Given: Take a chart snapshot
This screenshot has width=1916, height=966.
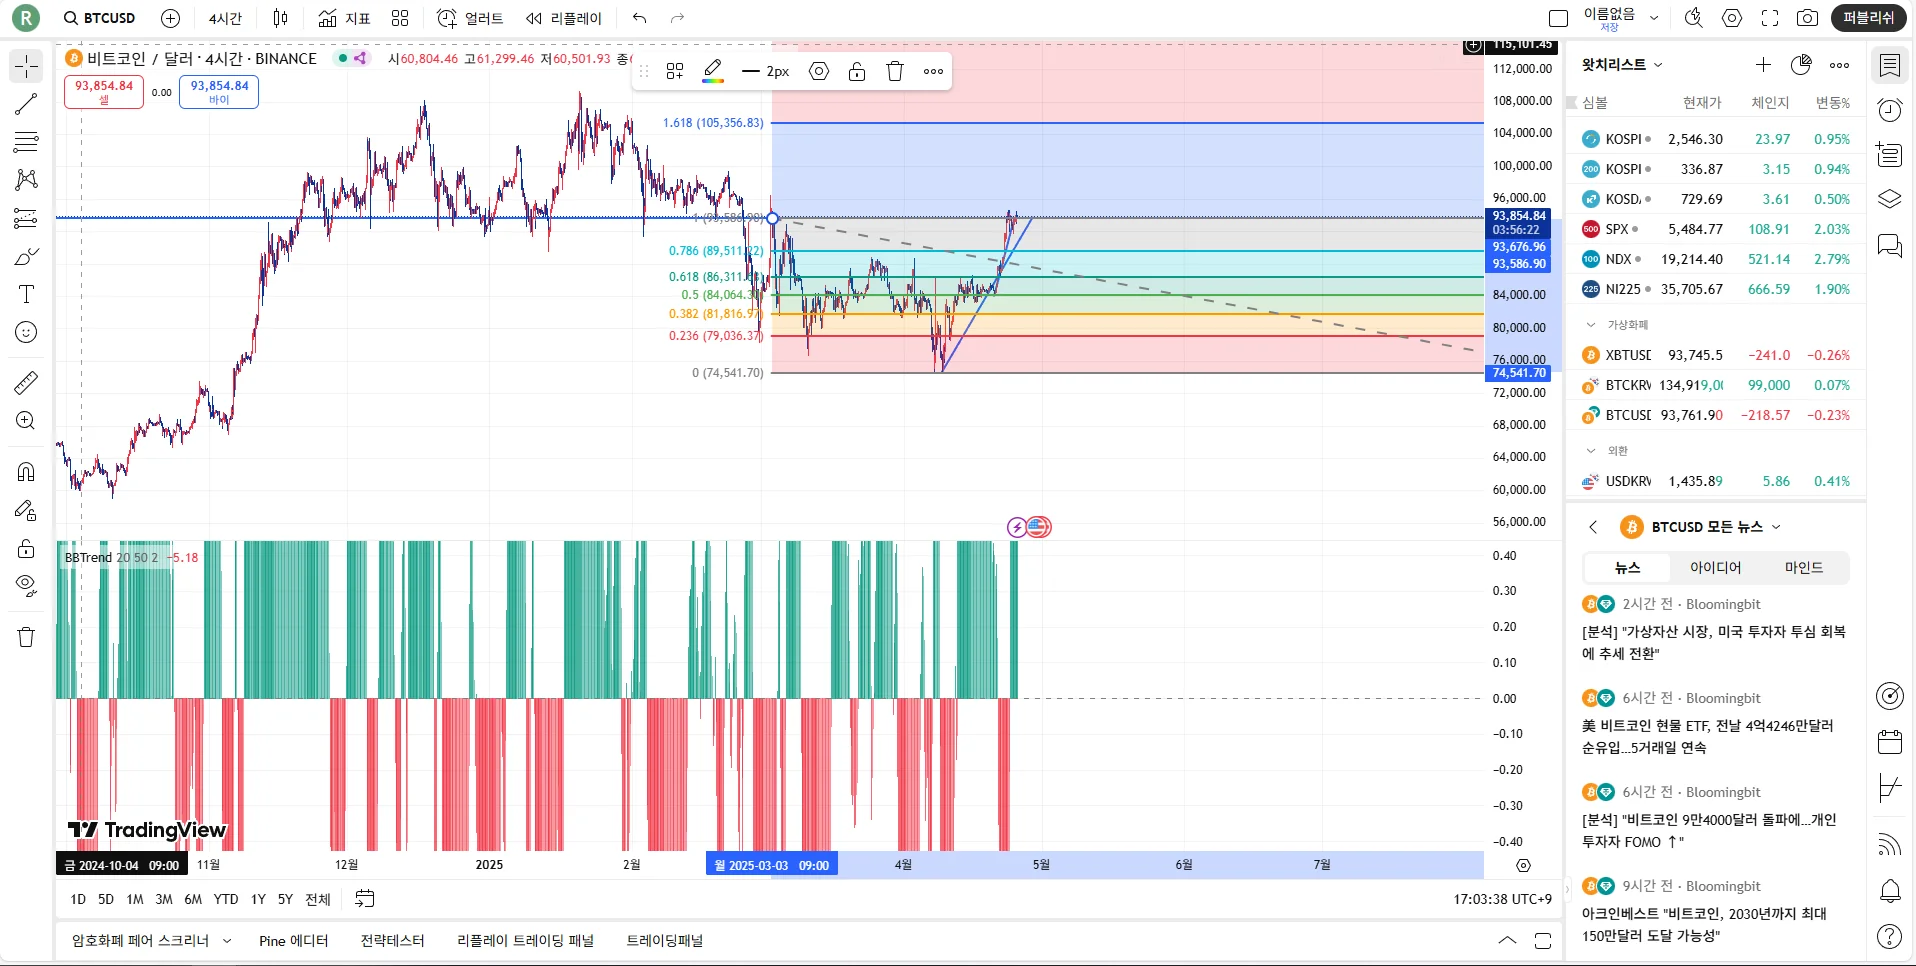Looking at the screenshot, I should coord(1808,18).
